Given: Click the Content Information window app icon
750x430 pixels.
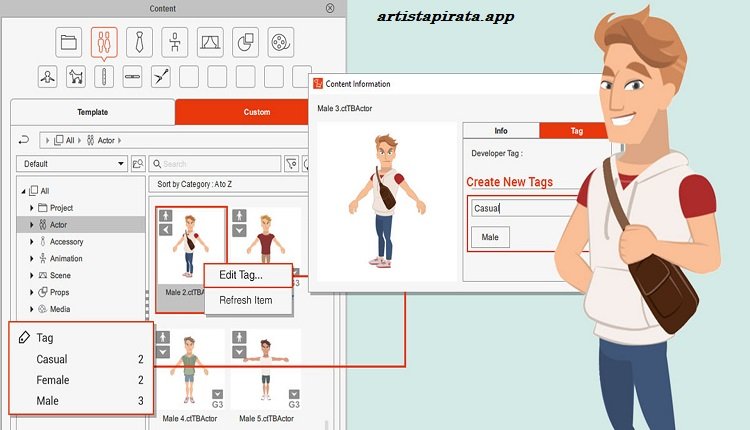Looking at the screenshot, I should point(318,84).
